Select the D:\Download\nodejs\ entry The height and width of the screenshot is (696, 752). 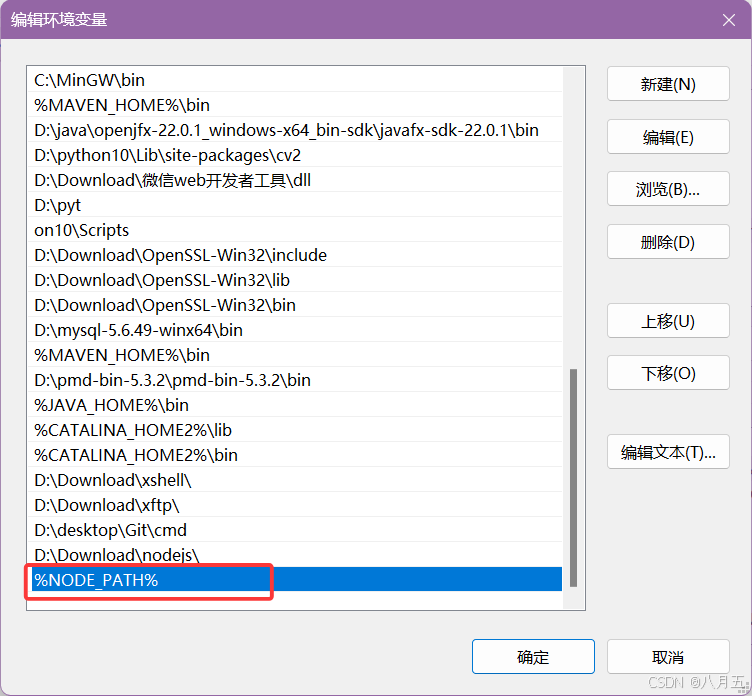click(x=295, y=554)
